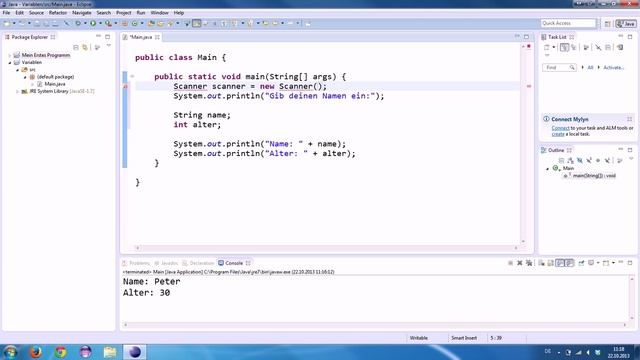The image size is (640, 360).
Task: Toggle Show Console on Standard Out change
Action: tap(560, 263)
